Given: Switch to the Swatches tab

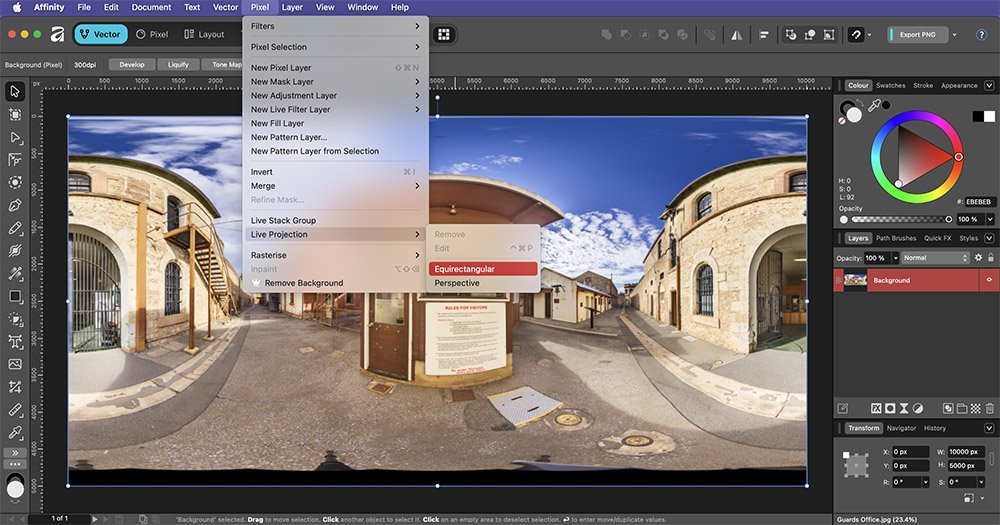Looking at the screenshot, I should pyautogui.click(x=890, y=85).
